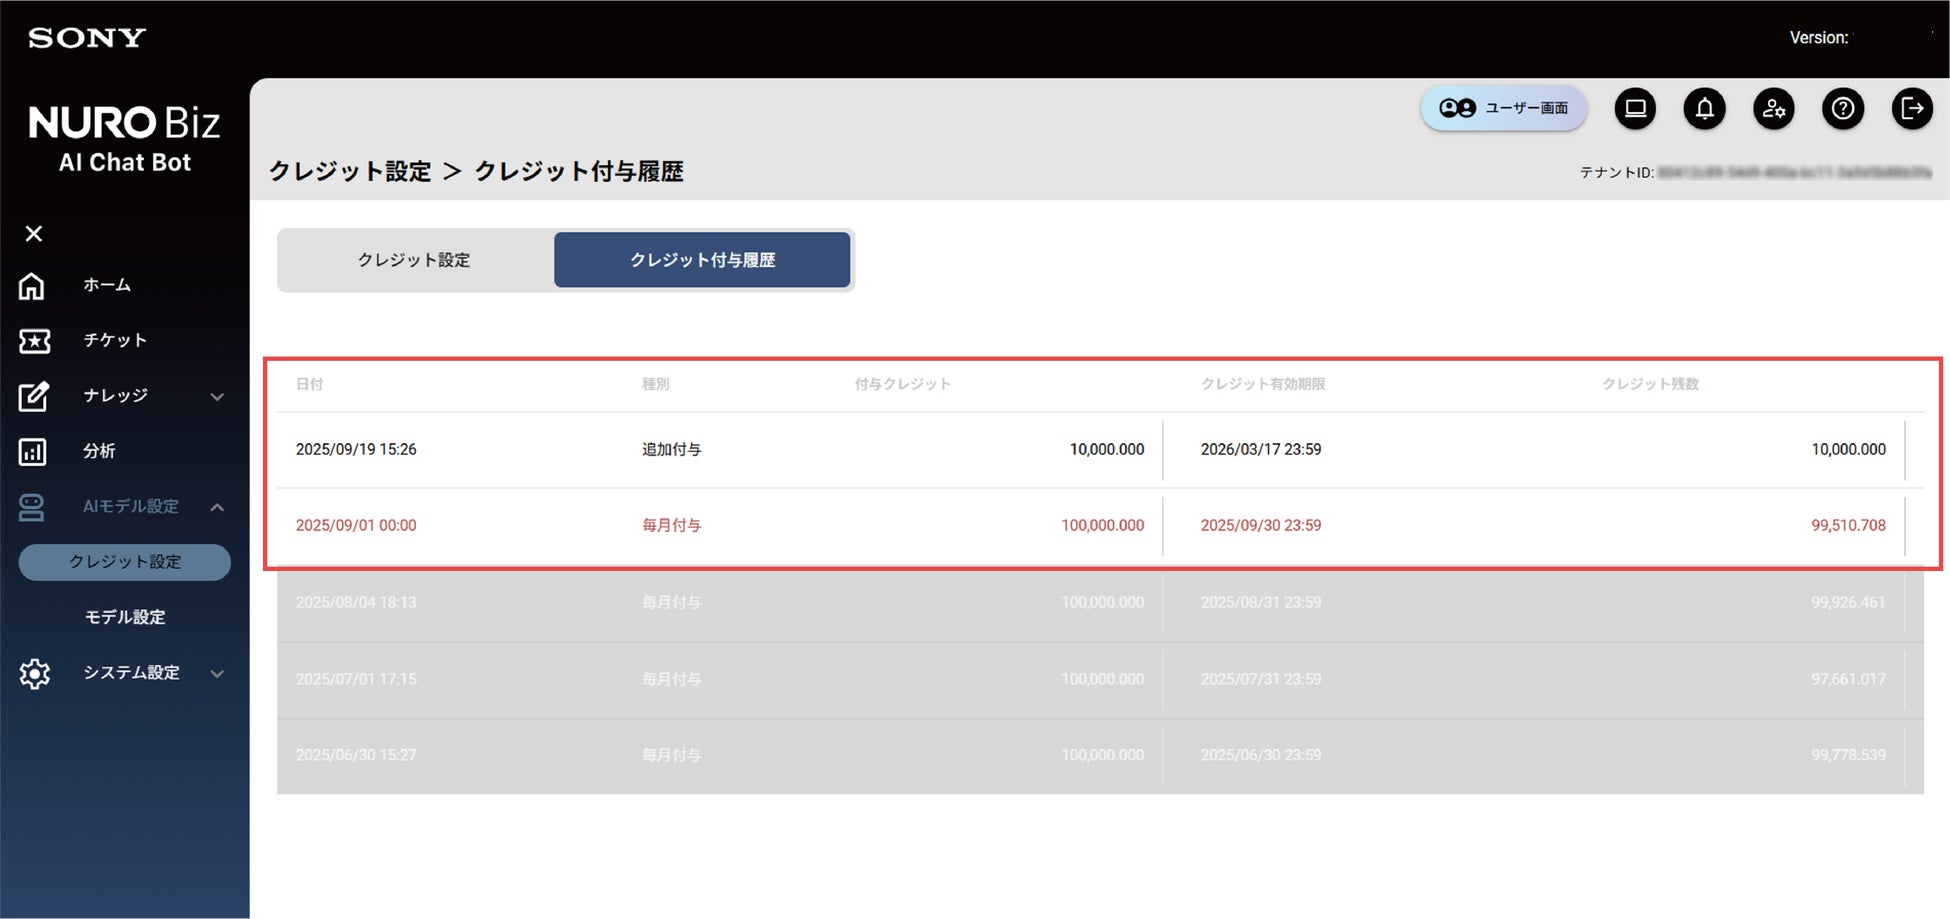This screenshot has width=1950, height=919.
Task: Click the システム設定 gear icon
Action: (34, 673)
